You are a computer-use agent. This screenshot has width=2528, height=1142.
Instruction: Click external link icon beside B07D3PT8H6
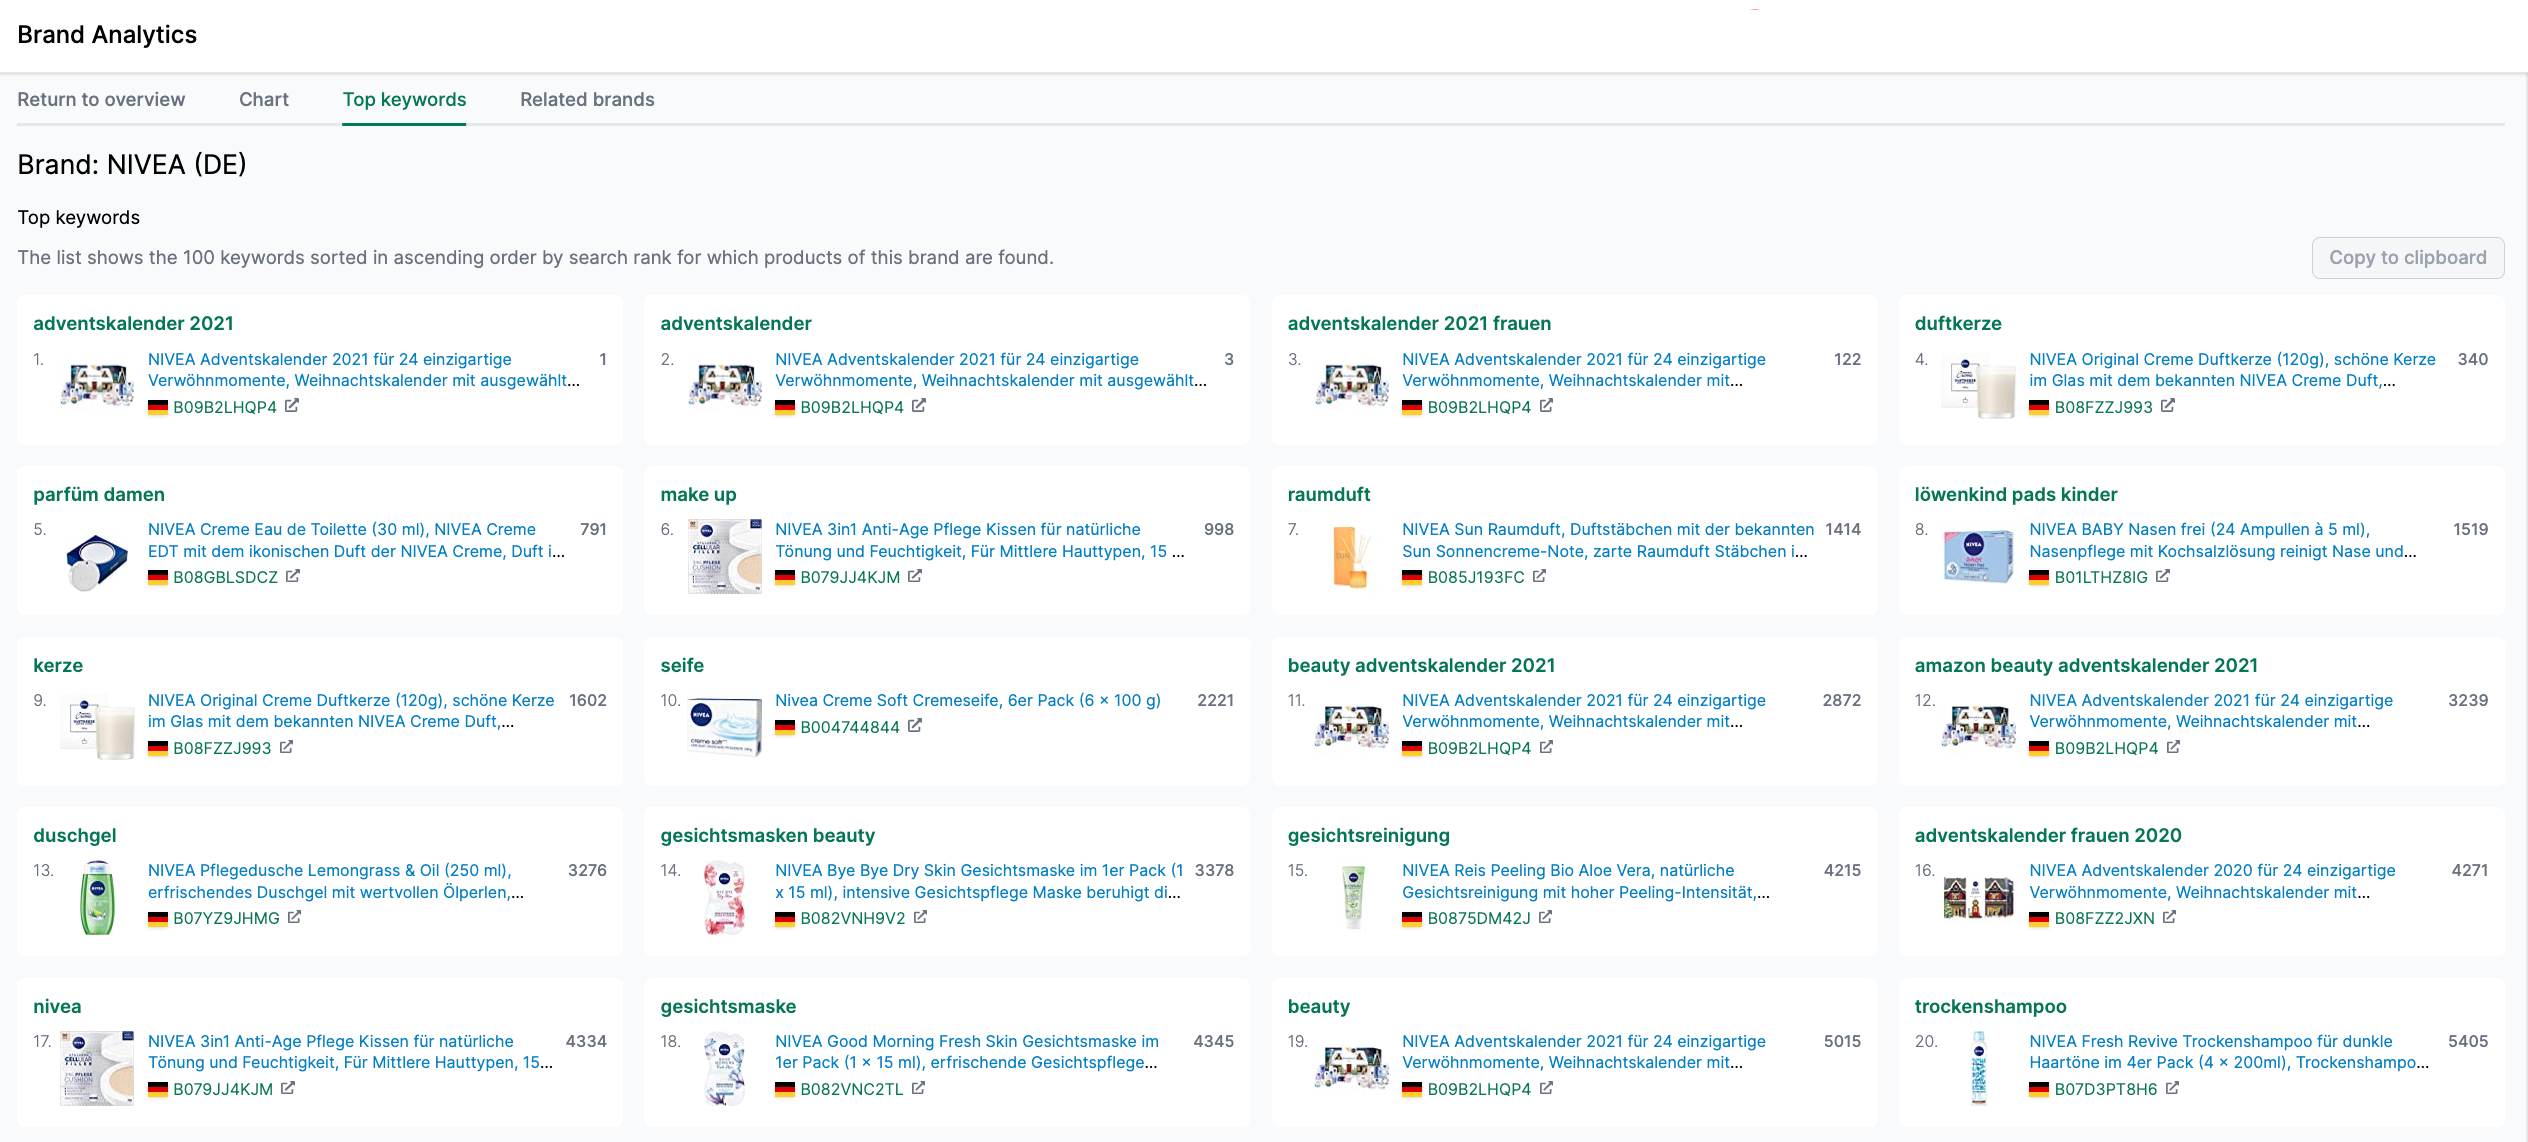pyautogui.click(x=2172, y=1088)
